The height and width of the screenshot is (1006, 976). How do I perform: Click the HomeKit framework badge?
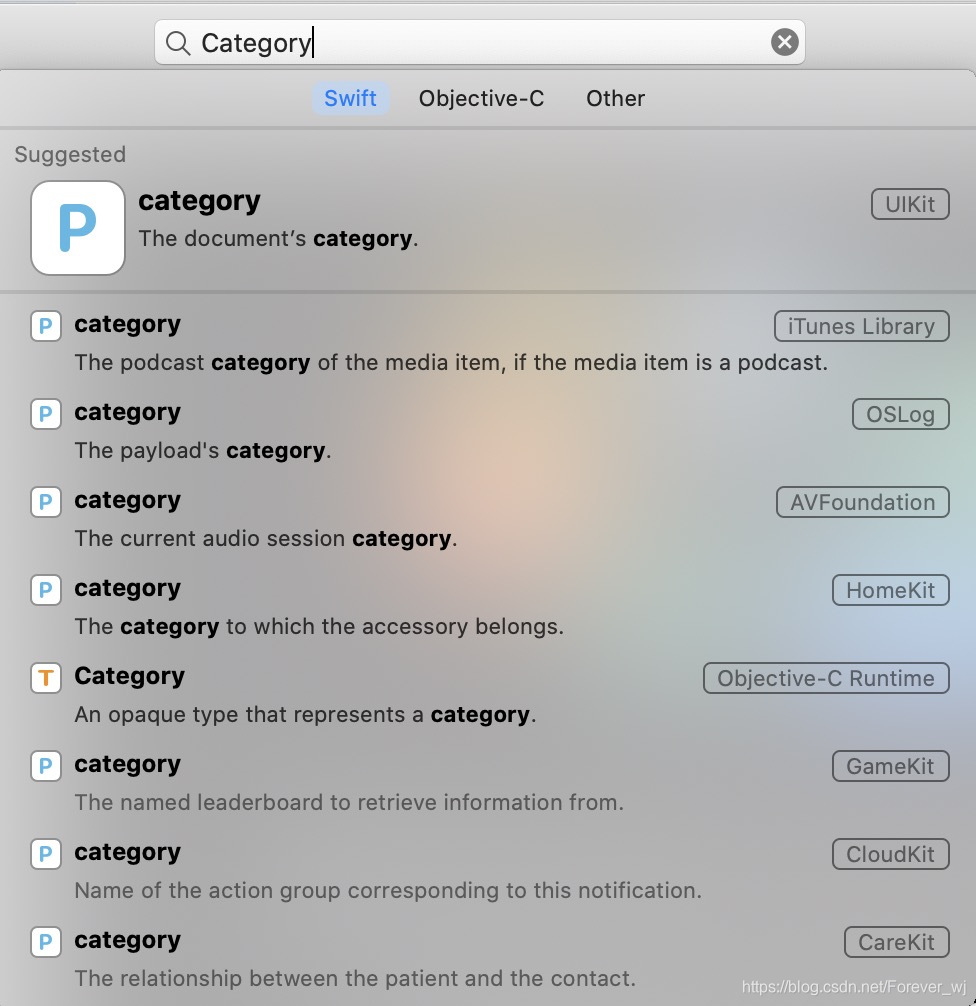coord(891,590)
